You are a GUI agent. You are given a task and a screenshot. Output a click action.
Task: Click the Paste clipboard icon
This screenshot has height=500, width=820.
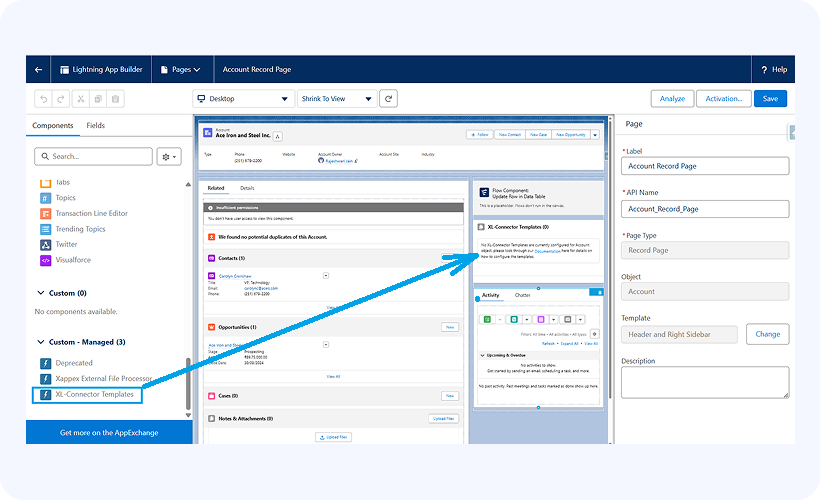pos(116,99)
